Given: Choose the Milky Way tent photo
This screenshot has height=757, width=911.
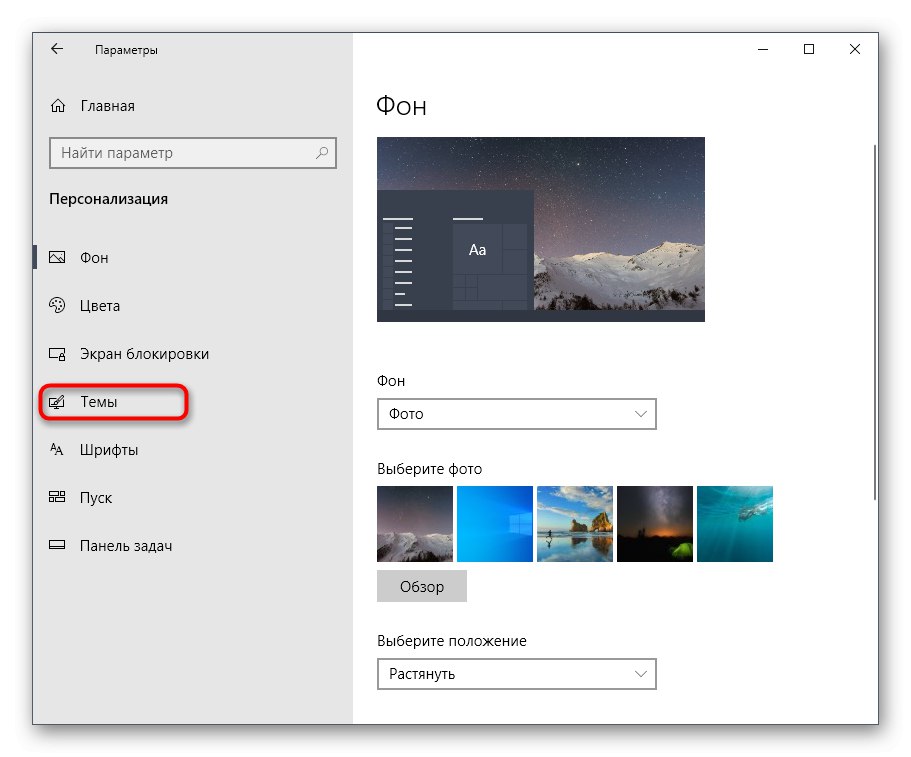Looking at the screenshot, I should [655, 524].
